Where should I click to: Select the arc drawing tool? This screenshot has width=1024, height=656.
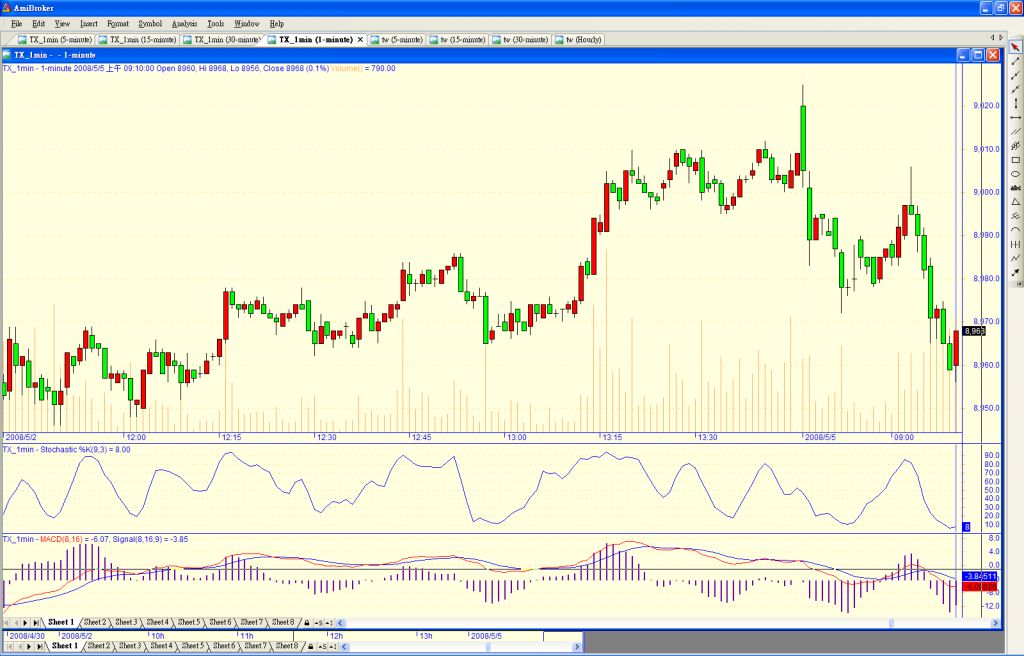click(x=1016, y=230)
